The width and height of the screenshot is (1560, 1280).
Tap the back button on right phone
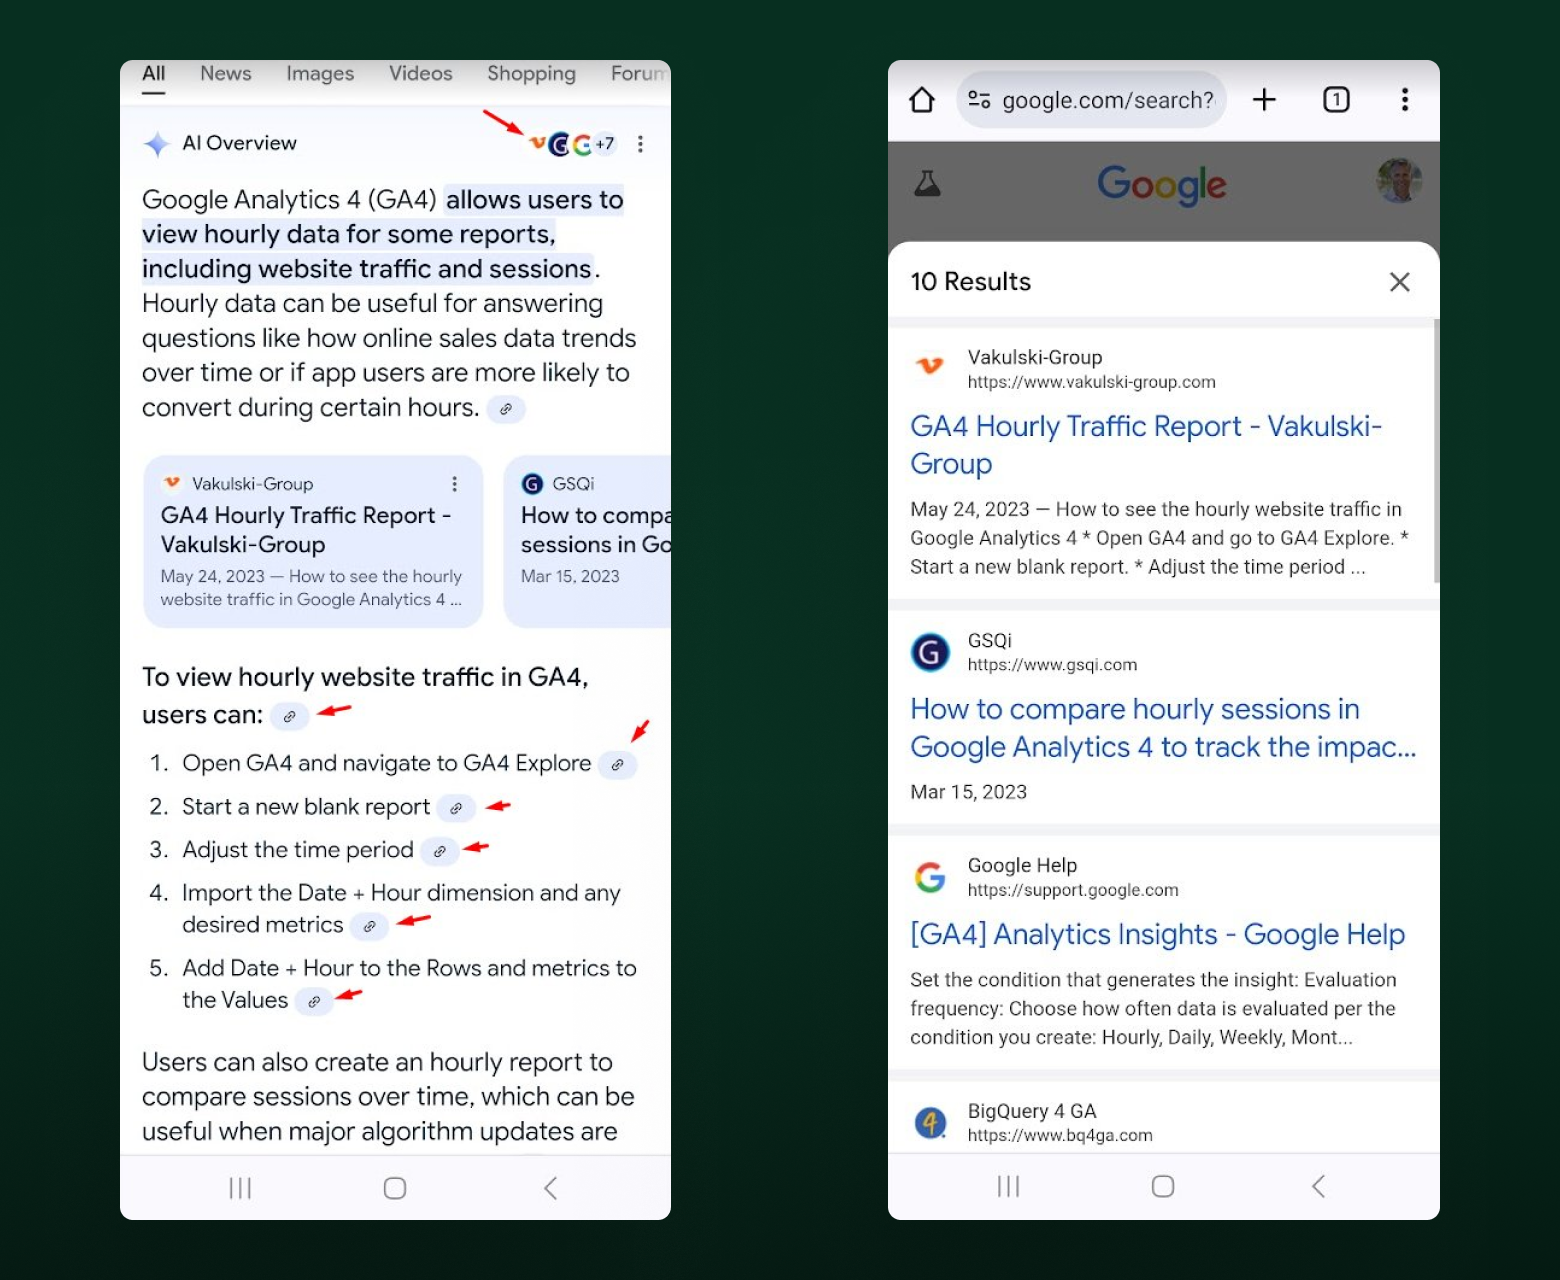(1318, 1186)
